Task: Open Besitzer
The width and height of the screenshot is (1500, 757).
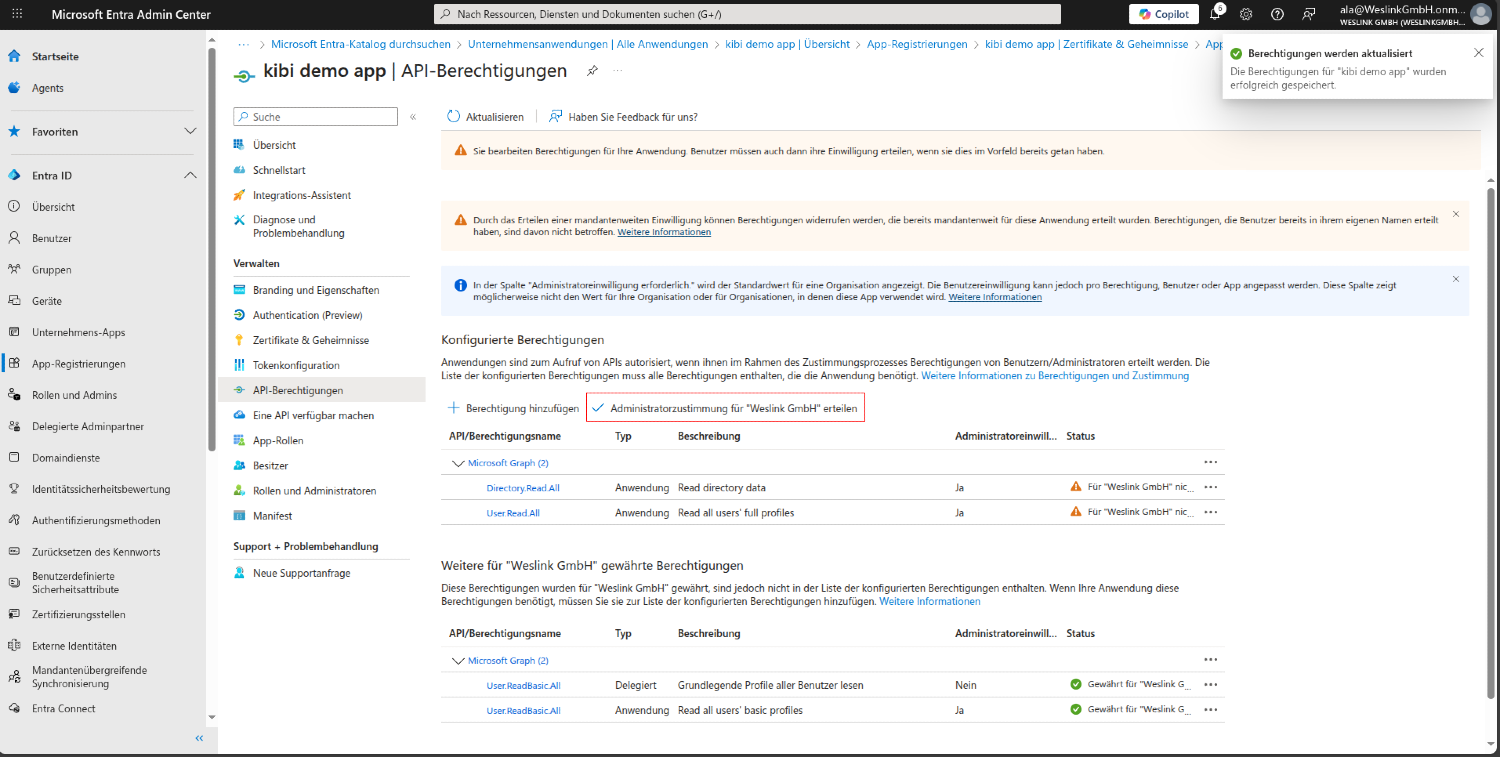Action: (270, 465)
